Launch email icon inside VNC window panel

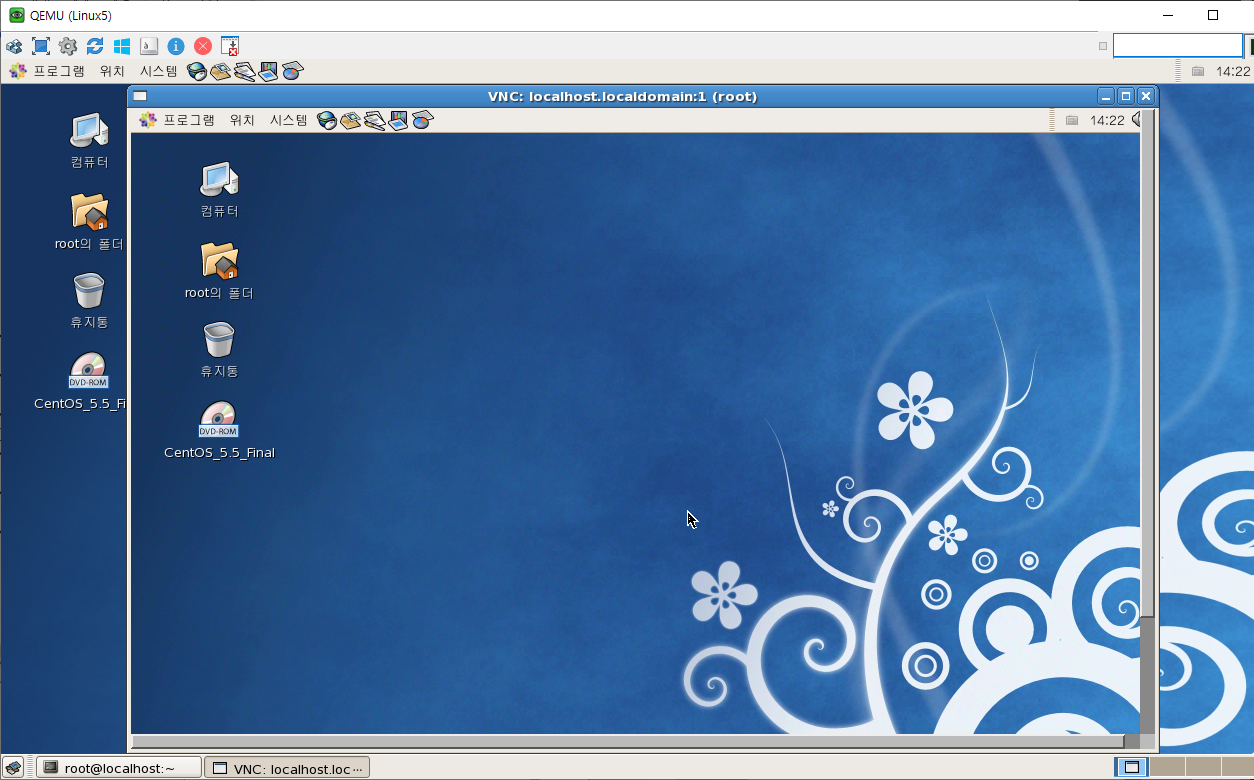point(351,120)
